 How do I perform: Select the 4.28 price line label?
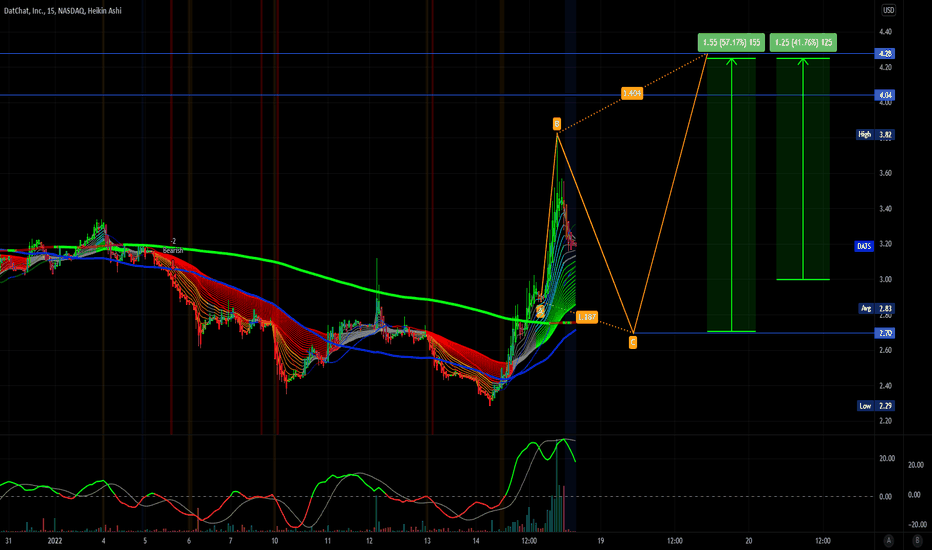pyautogui.click(x=885, y=54)
